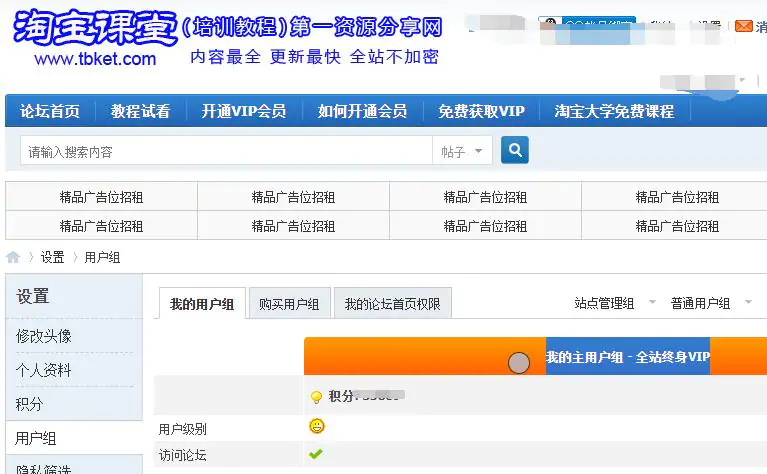Click second row fourth 精品广告位招租 ad slot

pos(677,226)
